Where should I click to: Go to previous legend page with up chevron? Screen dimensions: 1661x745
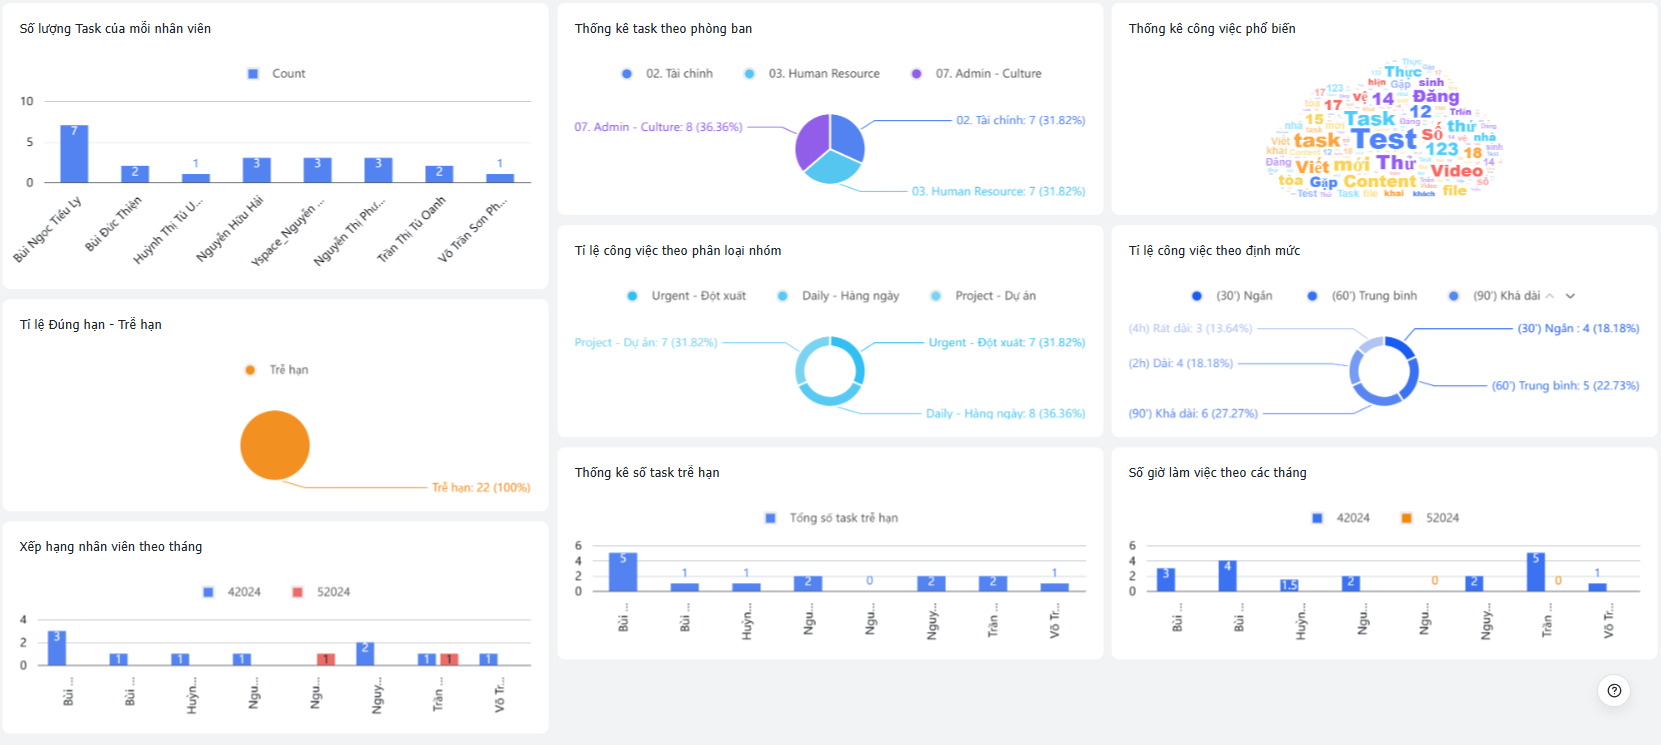tap(1550, 296)
